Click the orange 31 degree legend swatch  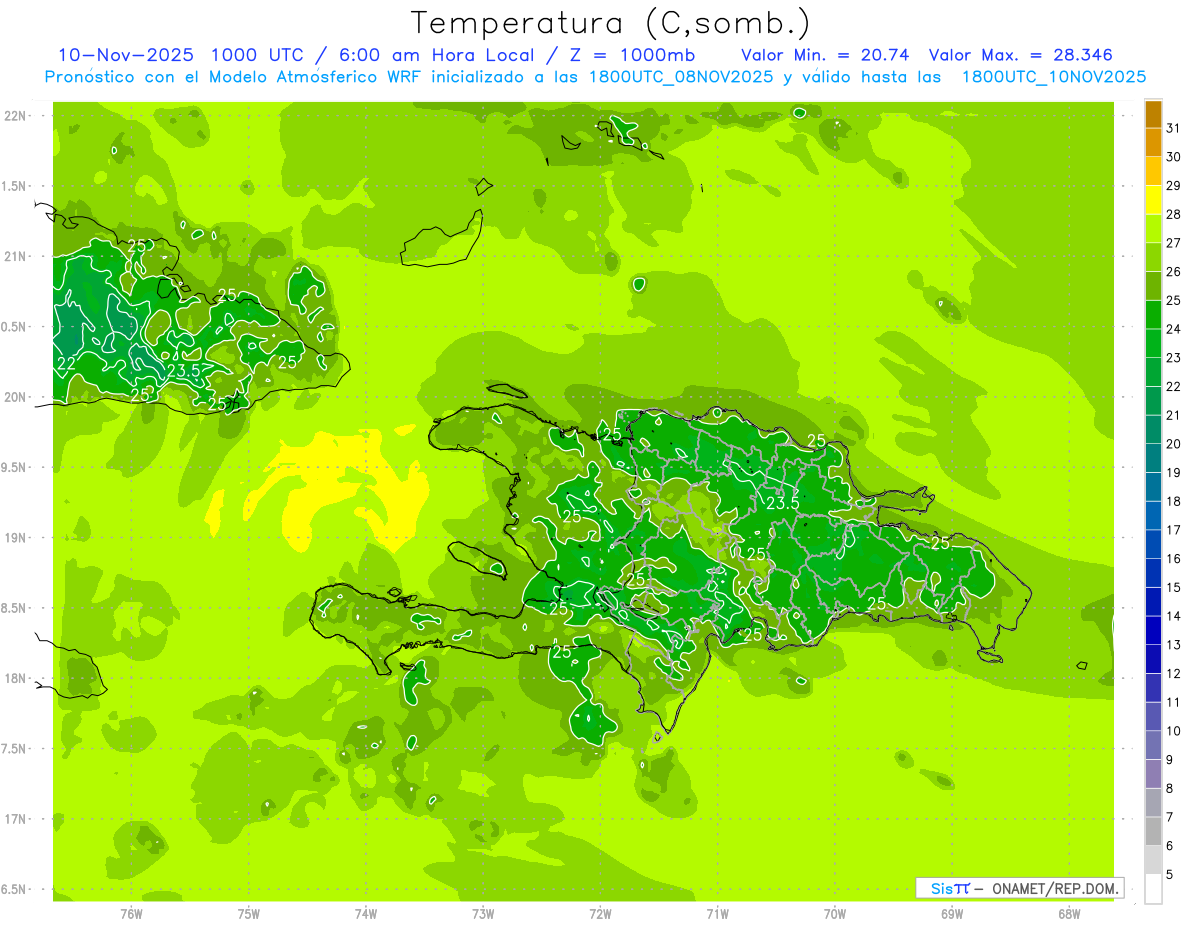(x=1153, y=114)
